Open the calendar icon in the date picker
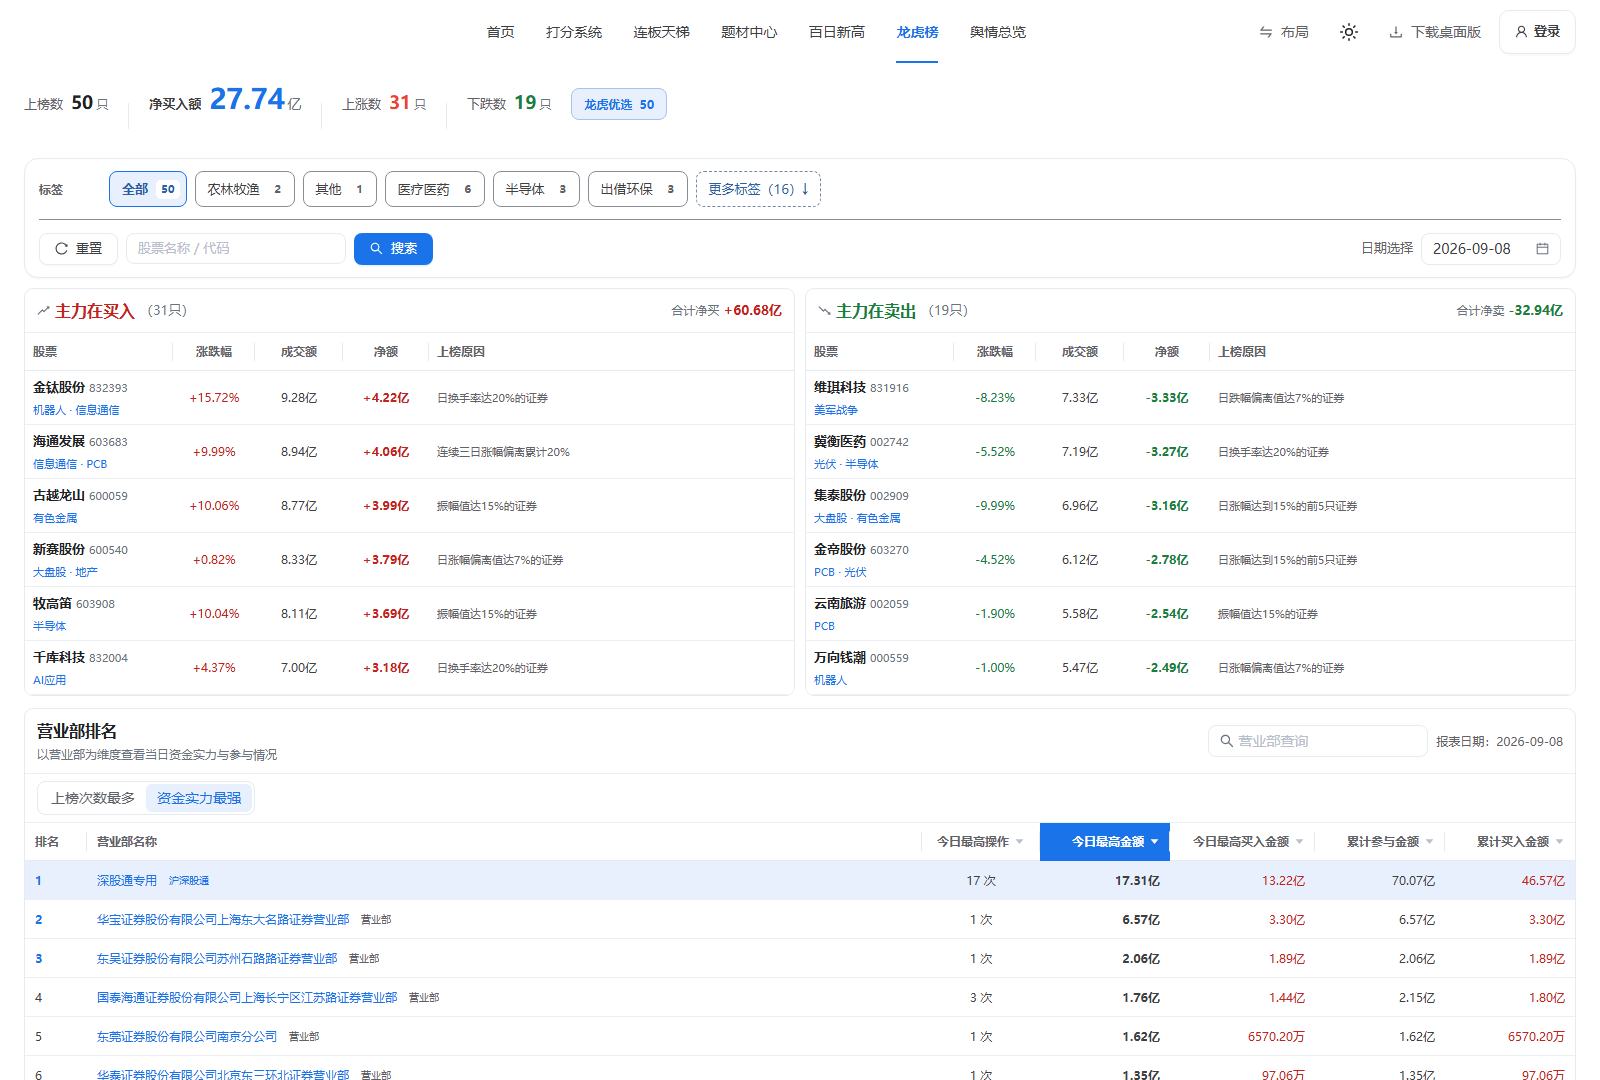This screenshot has height=1080, width=1600. pyautogui.click(x=1542, y=248)
